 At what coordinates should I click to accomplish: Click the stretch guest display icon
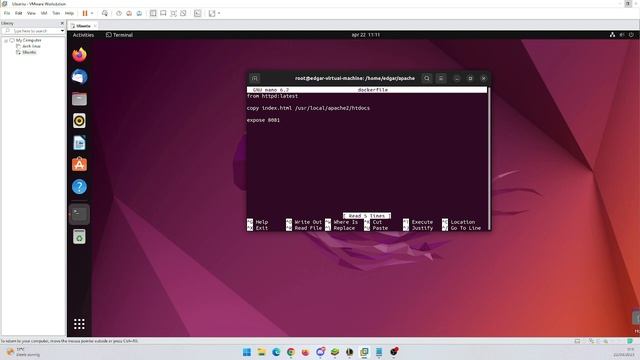[212, 13]
